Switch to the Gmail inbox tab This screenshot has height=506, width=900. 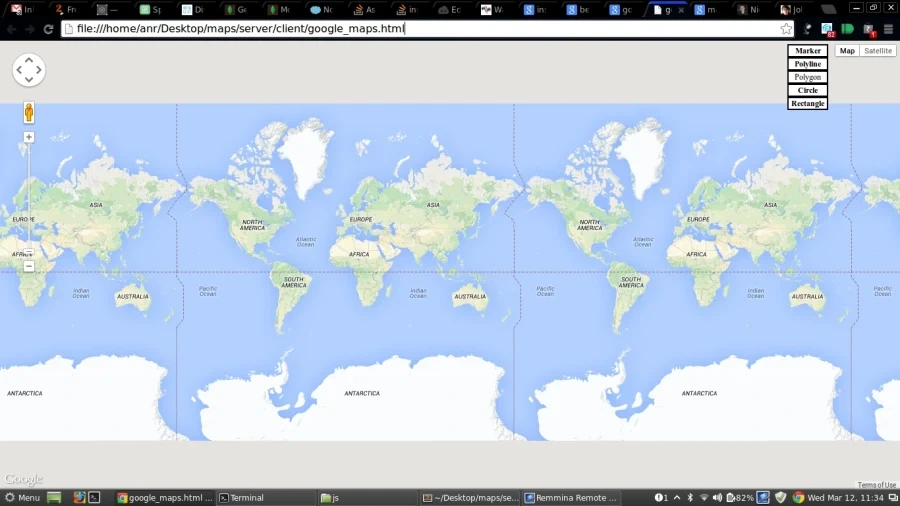coord(24,9)
